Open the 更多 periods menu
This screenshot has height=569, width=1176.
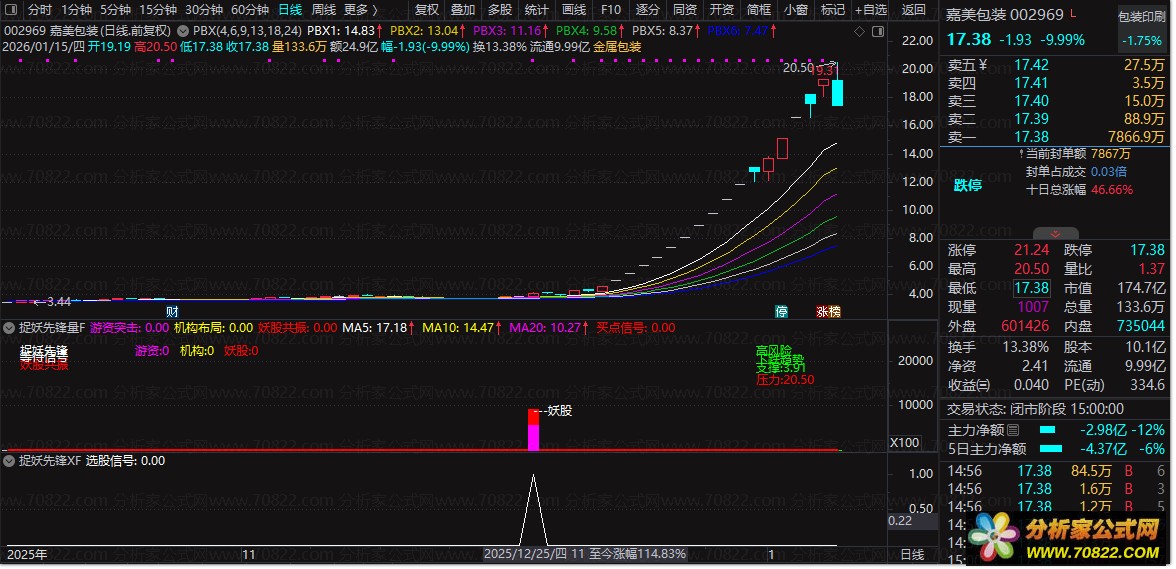click(x=359, y=10)
